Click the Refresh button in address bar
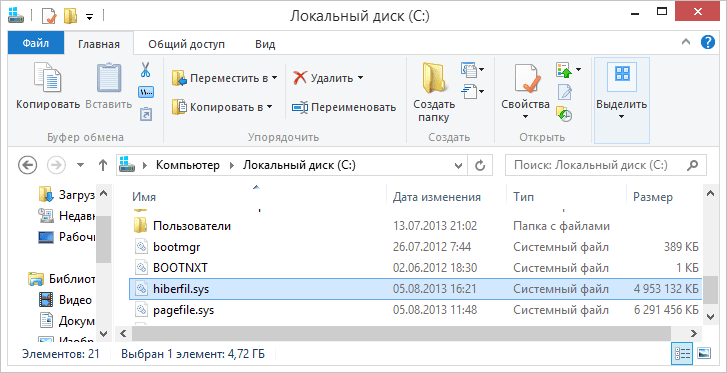 pyautogui.click(x=480, y=165)
